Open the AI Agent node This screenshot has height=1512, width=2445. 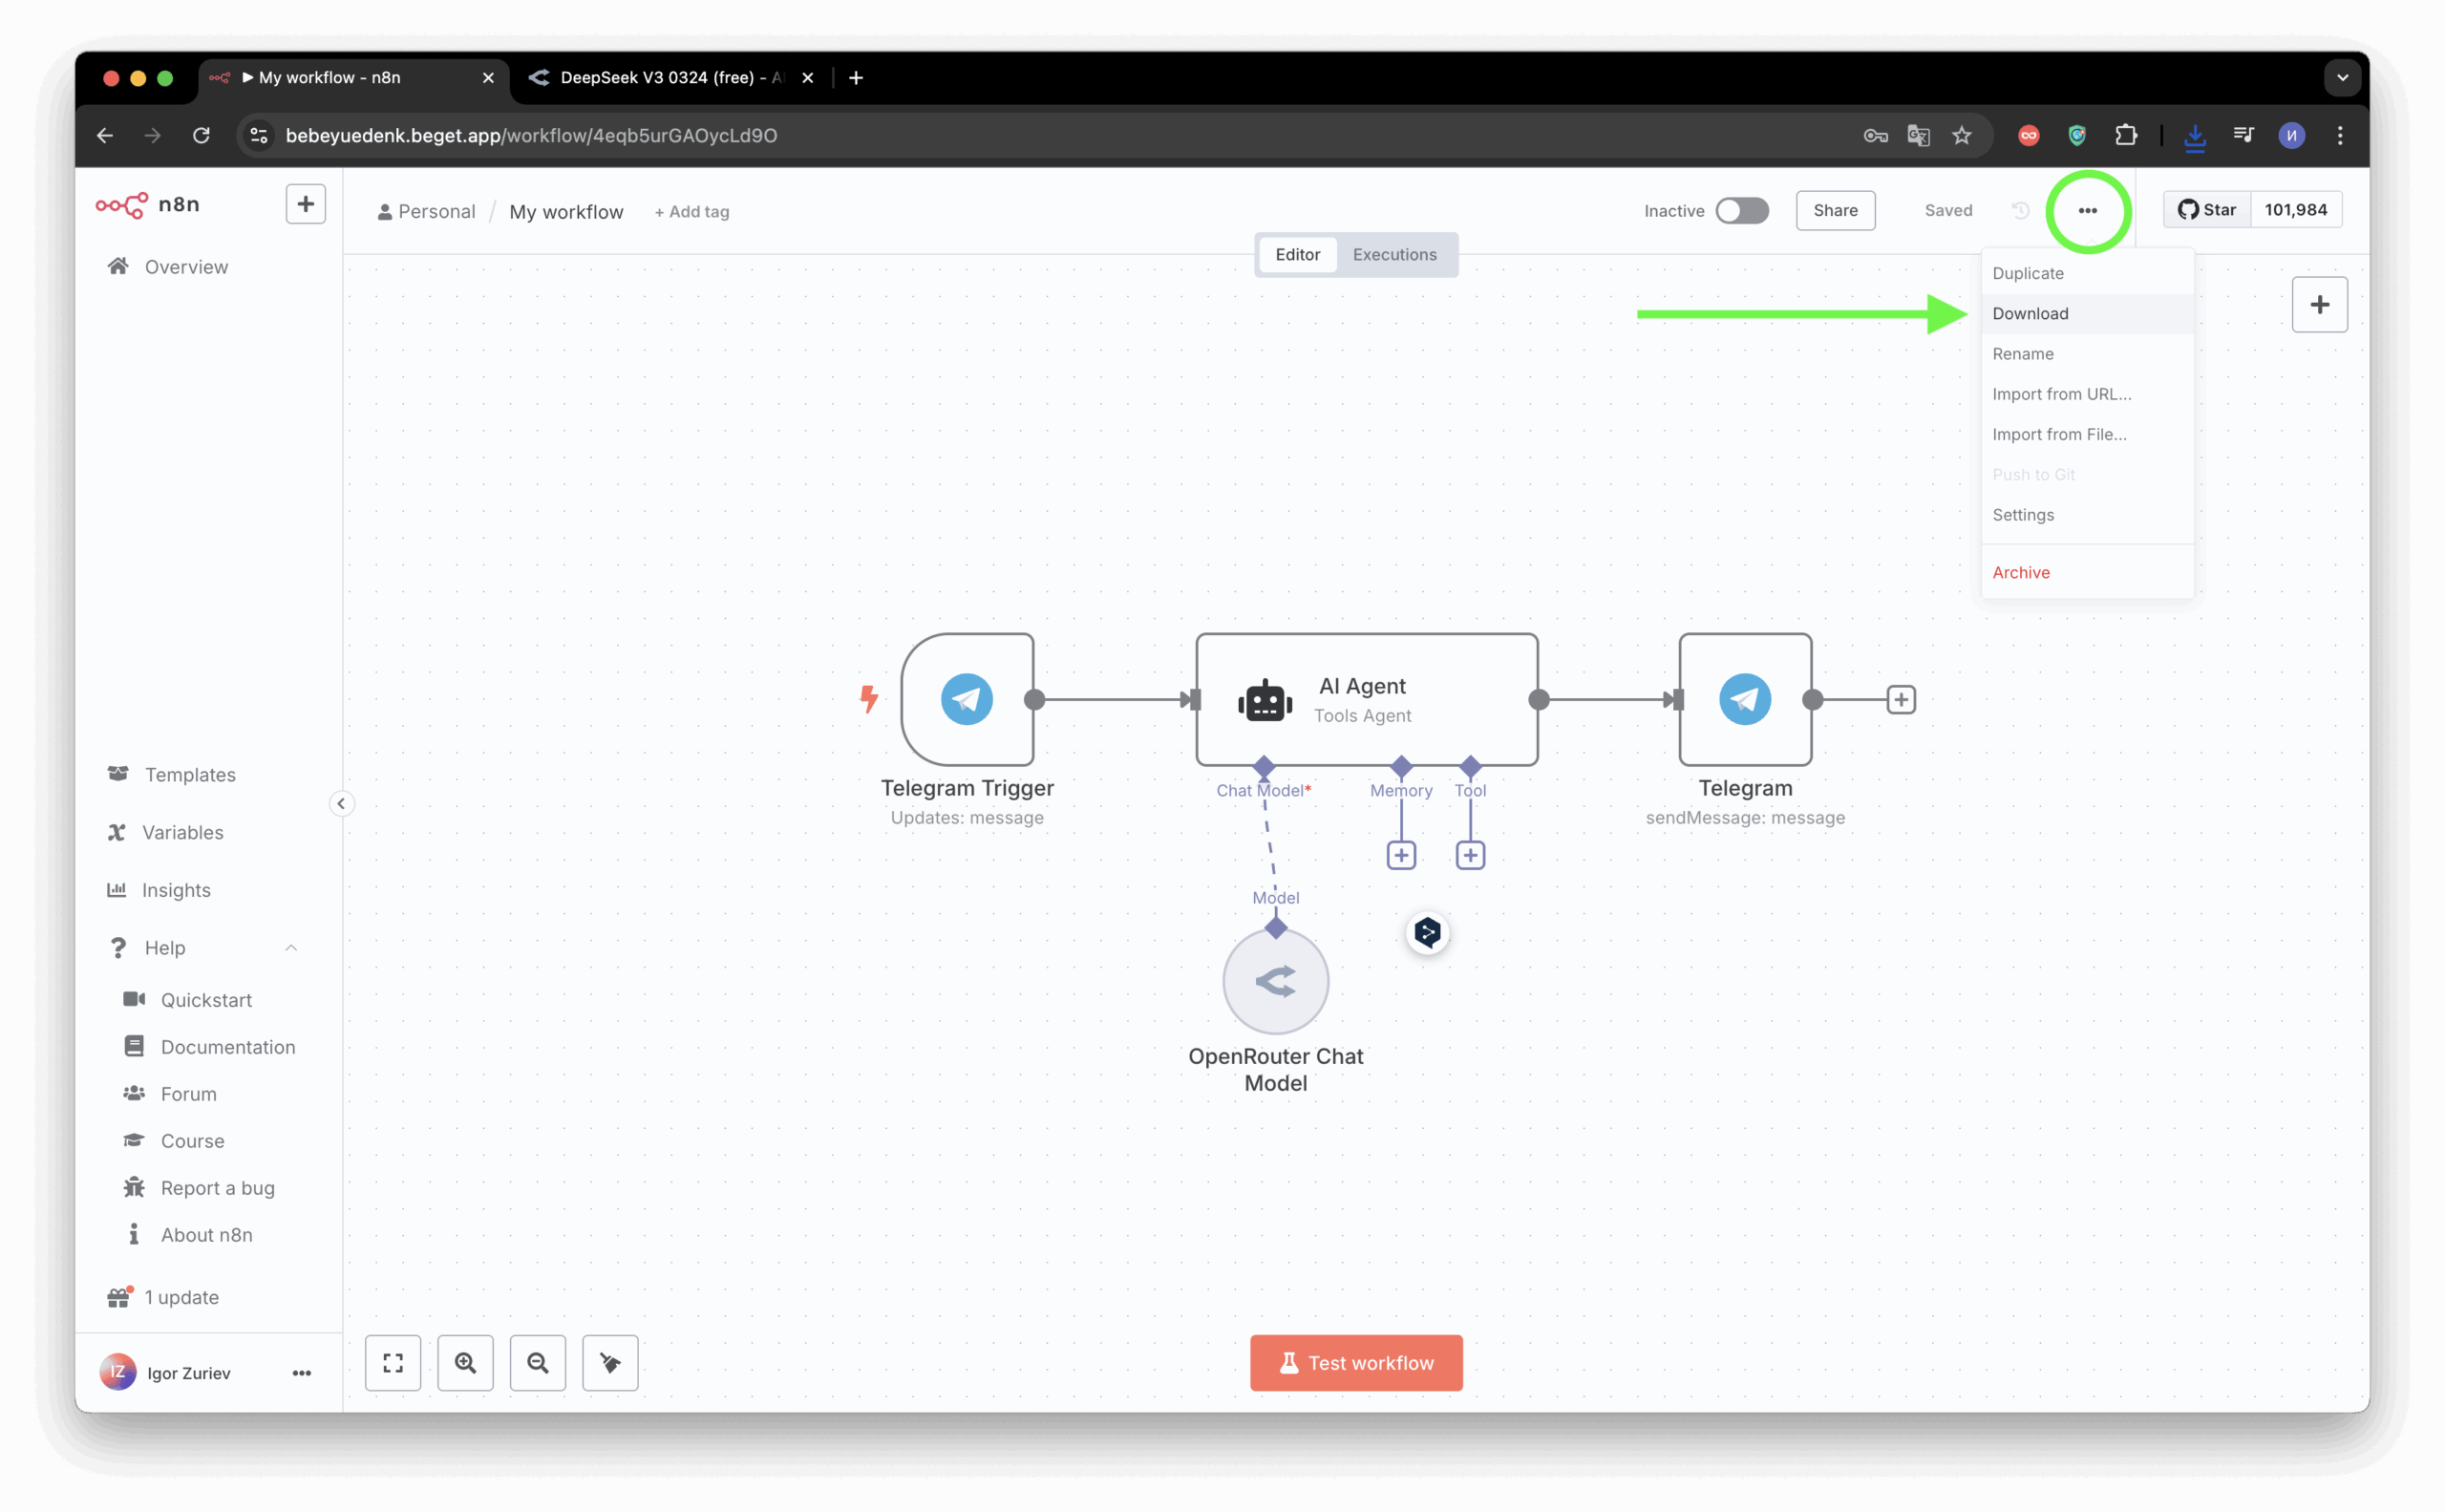(x=1366, y=699)
